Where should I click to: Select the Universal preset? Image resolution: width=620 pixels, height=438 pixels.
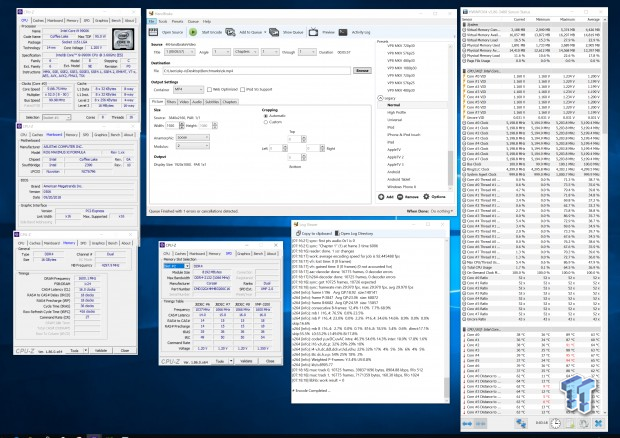coord(394,120)
